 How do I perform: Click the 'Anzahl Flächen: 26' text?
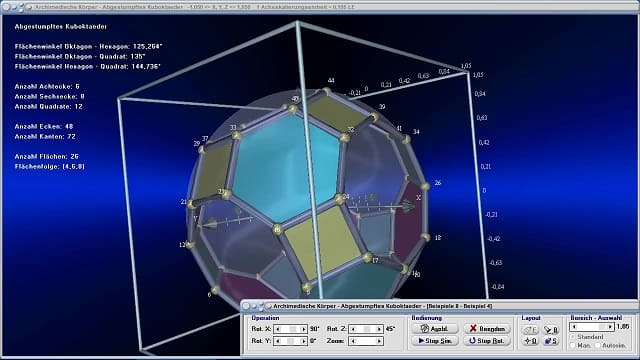47,156
